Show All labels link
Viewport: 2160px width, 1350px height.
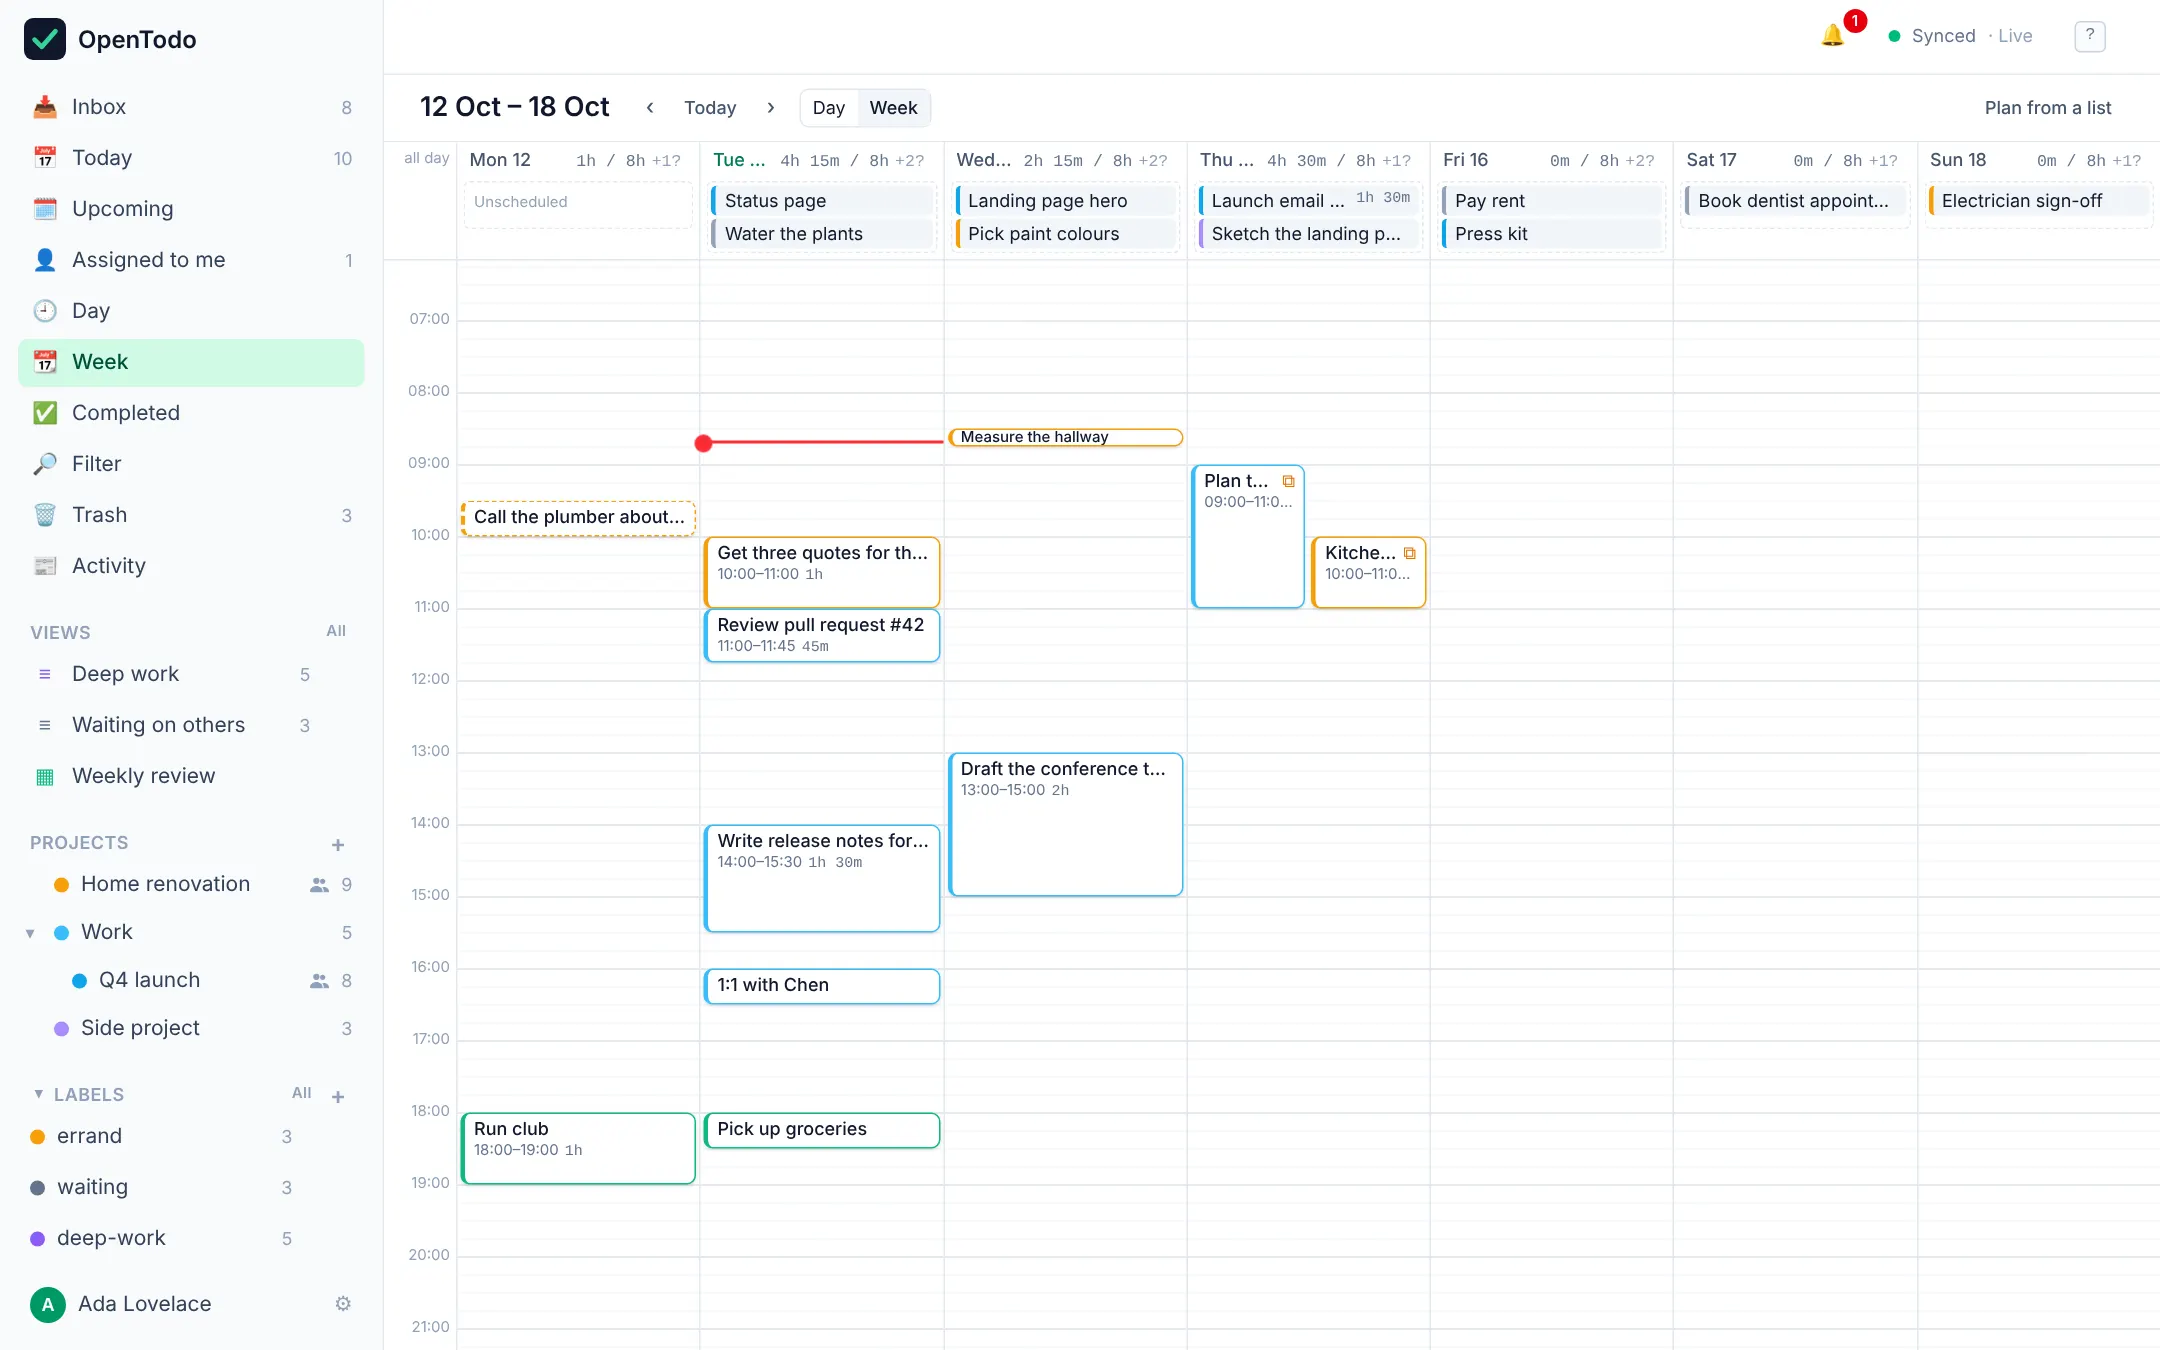click(302, 1093)
